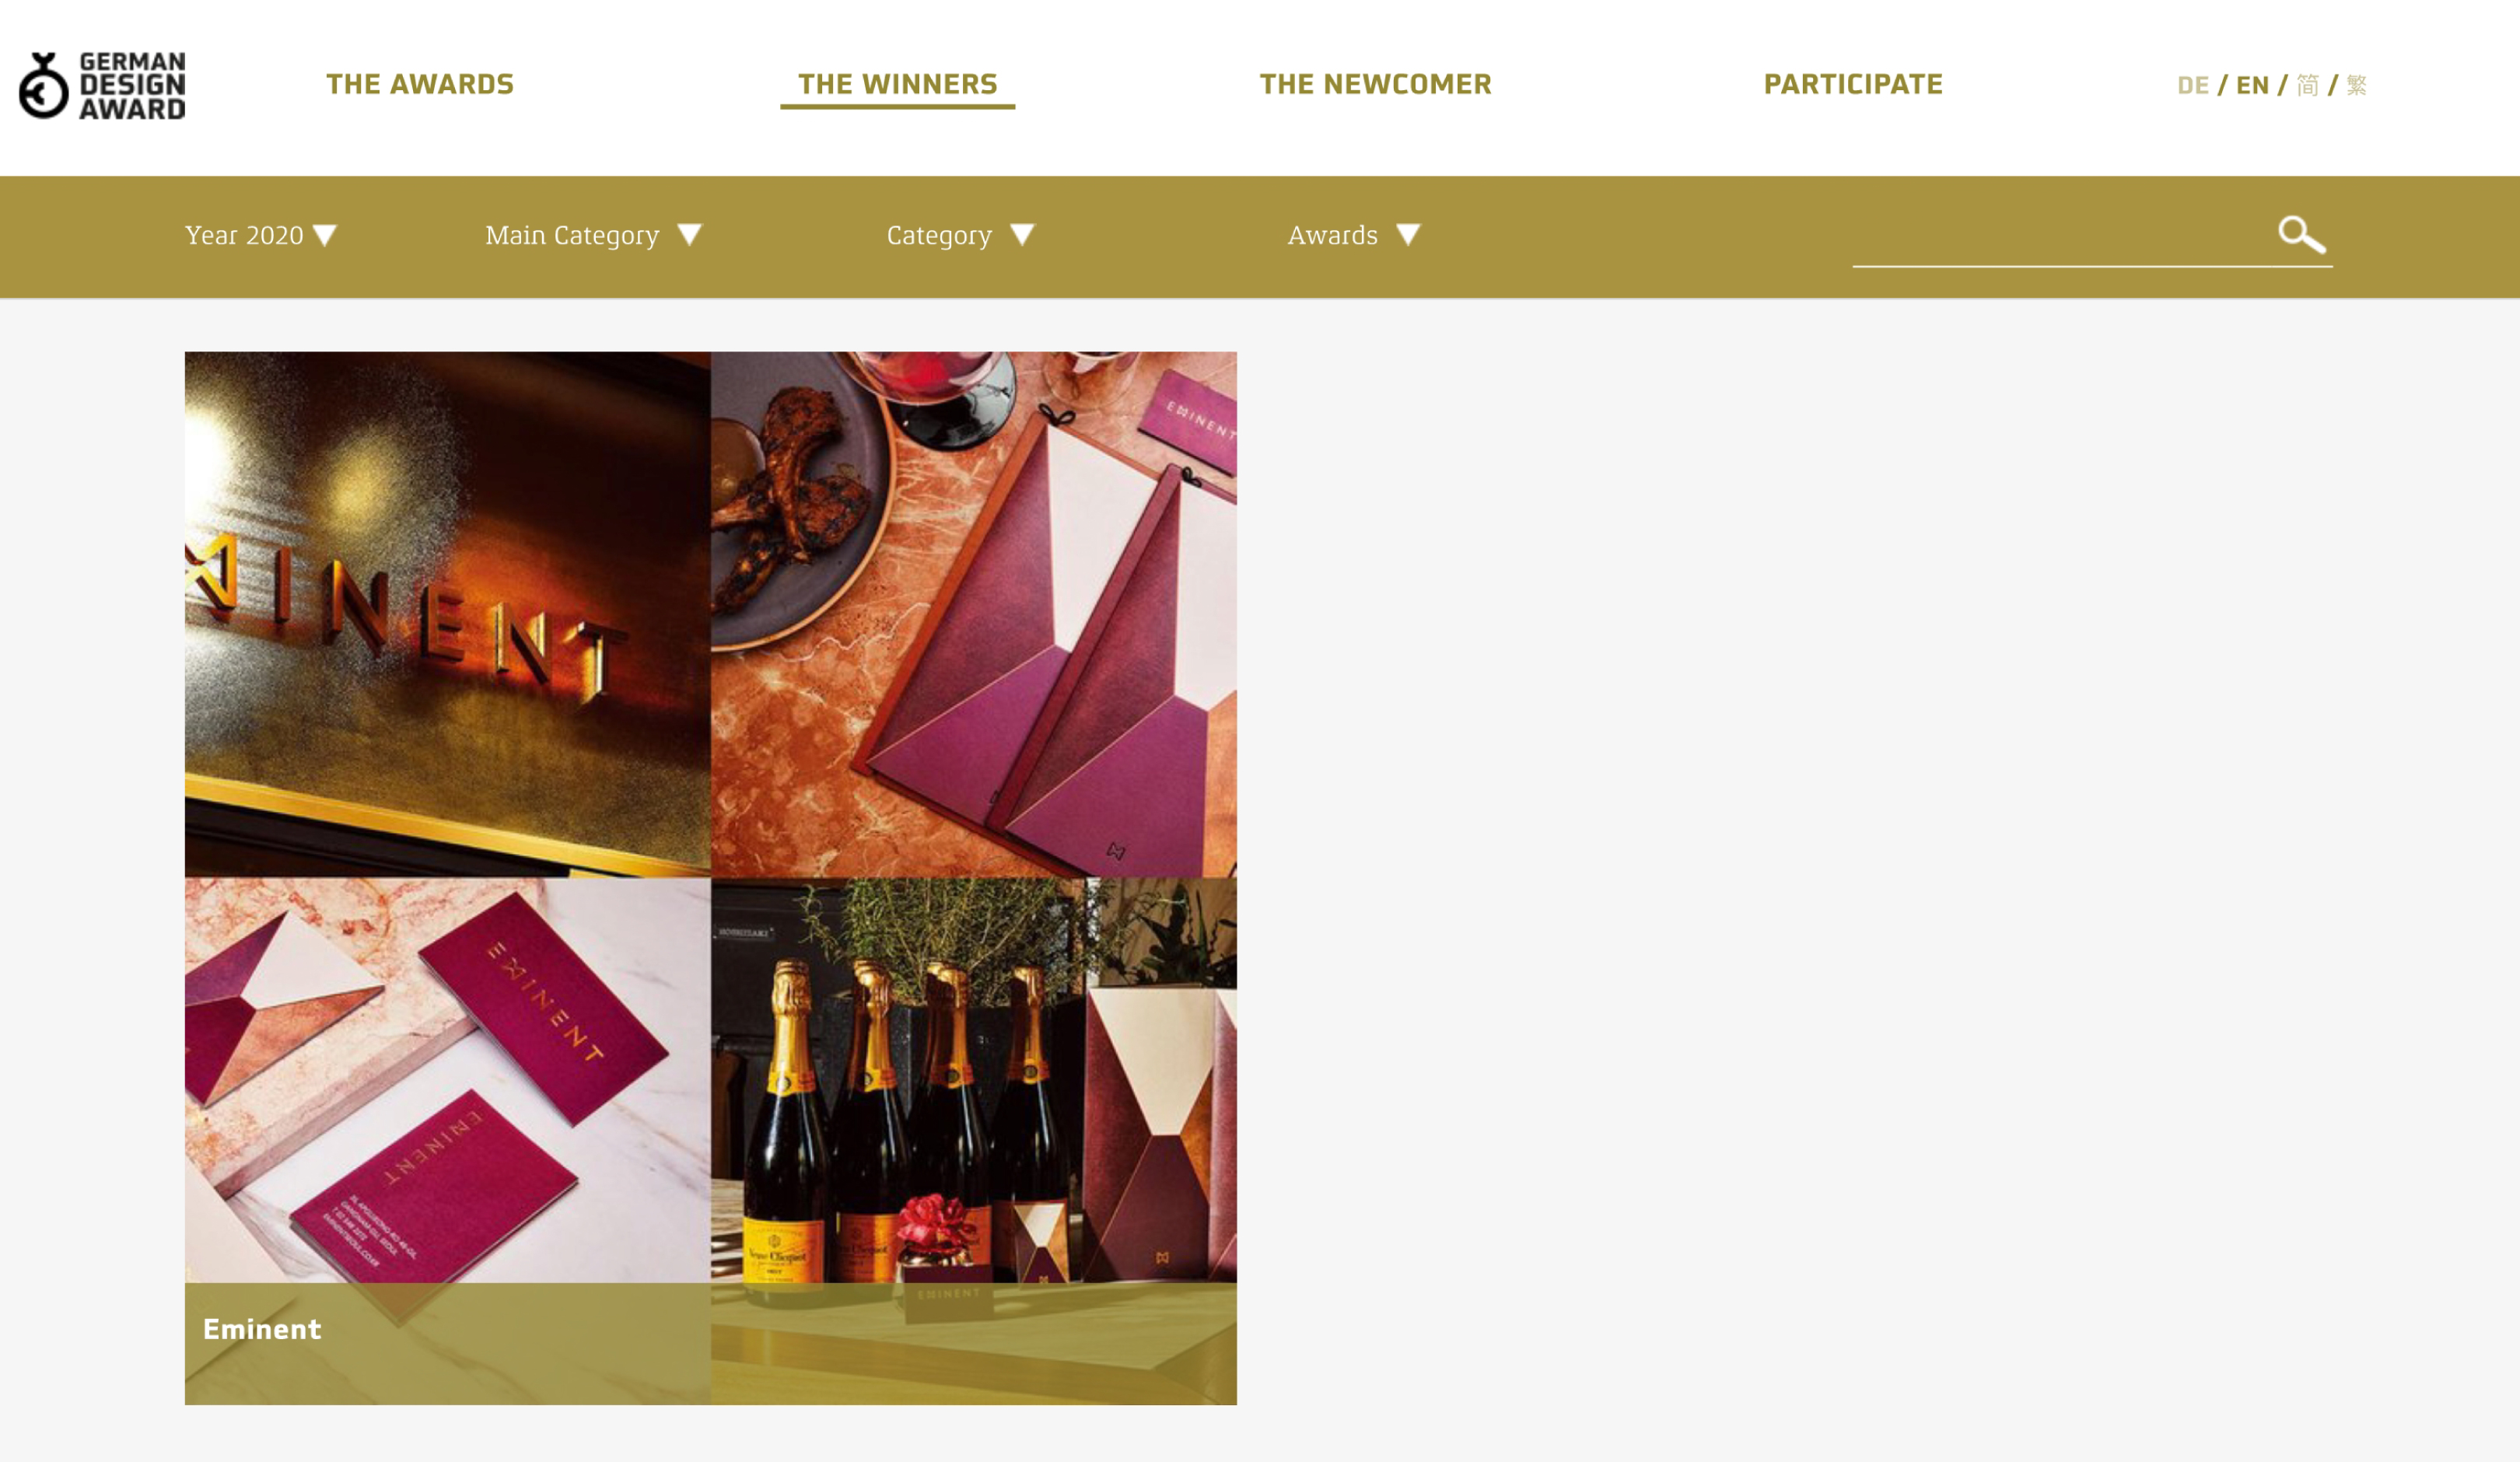The width and height of the screenshot is (2520, 1462).
Task: Click the search magnifier icon
Action: coord(2301,235)
